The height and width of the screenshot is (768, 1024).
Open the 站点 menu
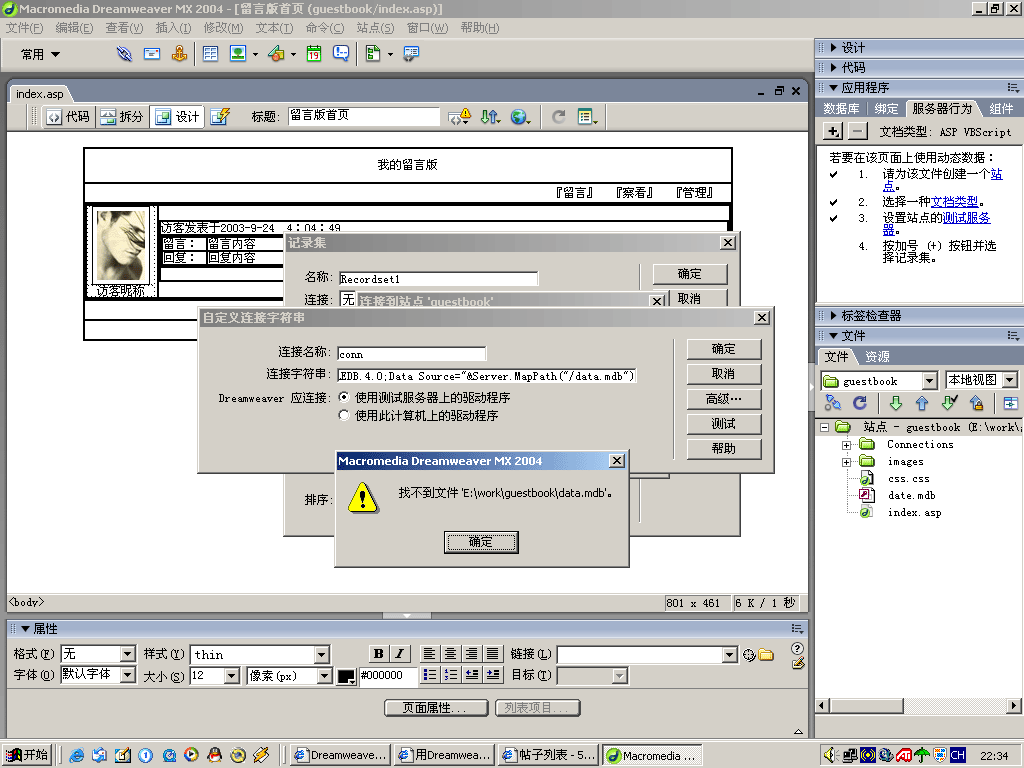[x=376, y=28]
